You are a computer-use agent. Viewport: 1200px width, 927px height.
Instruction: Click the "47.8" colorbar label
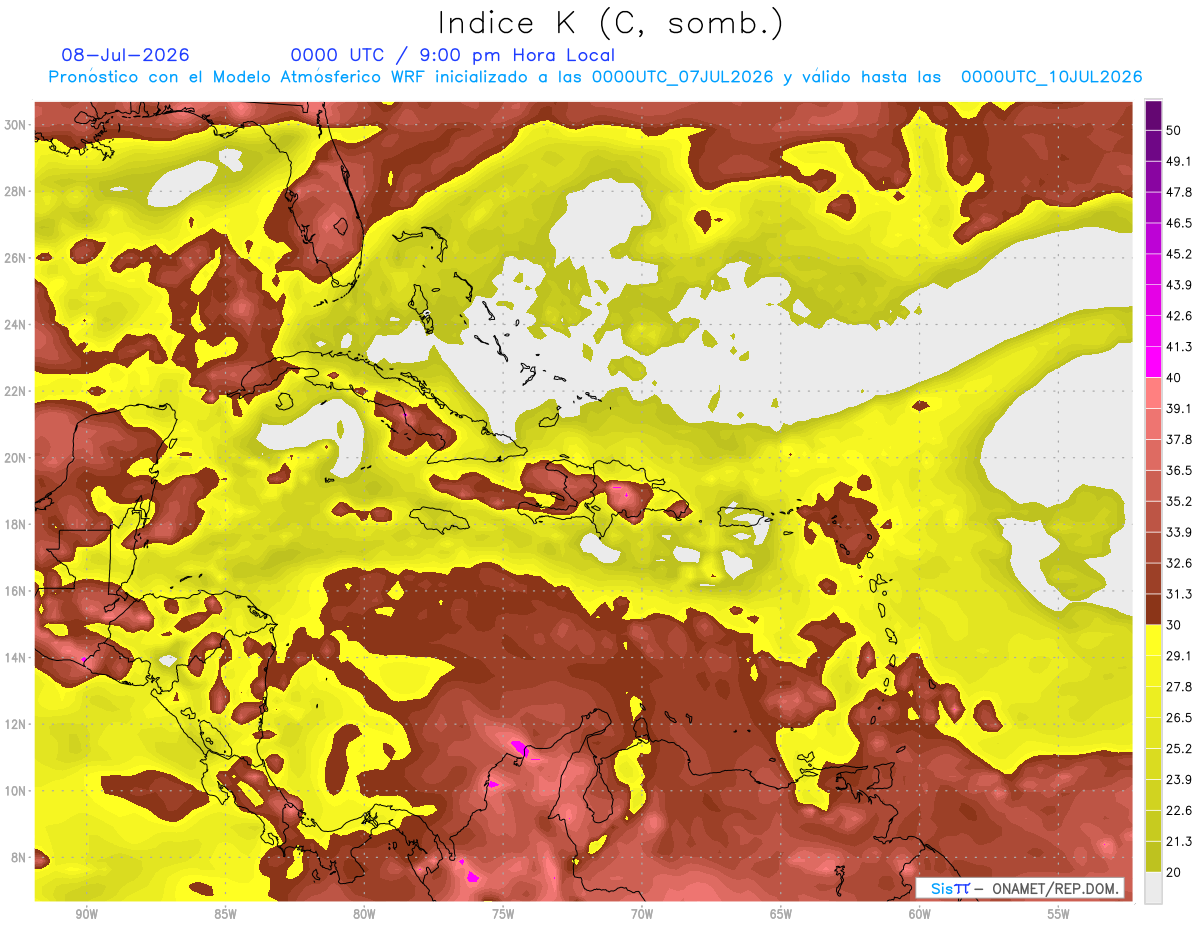[1179, 192]
